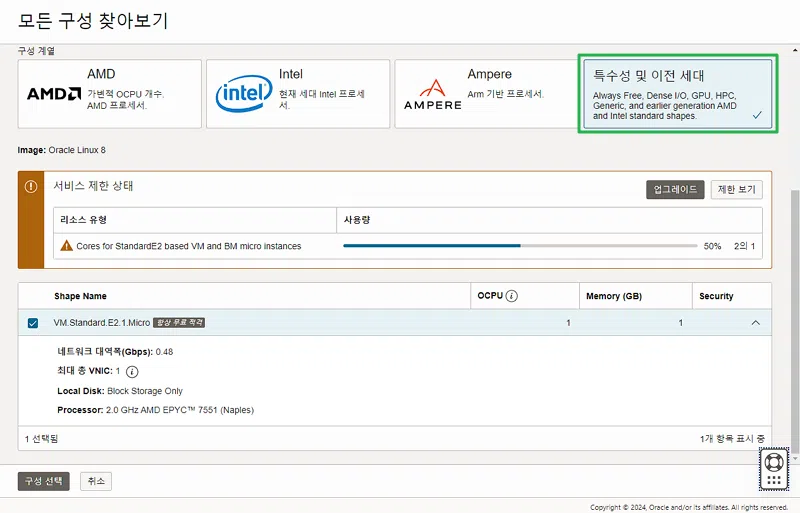Click the 50% core usage progress bar

[x=520, y=246]
